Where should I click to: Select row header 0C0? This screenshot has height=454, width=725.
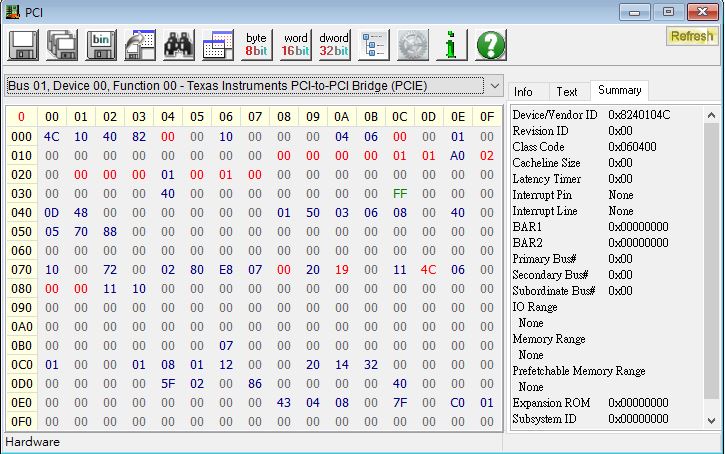21,365
